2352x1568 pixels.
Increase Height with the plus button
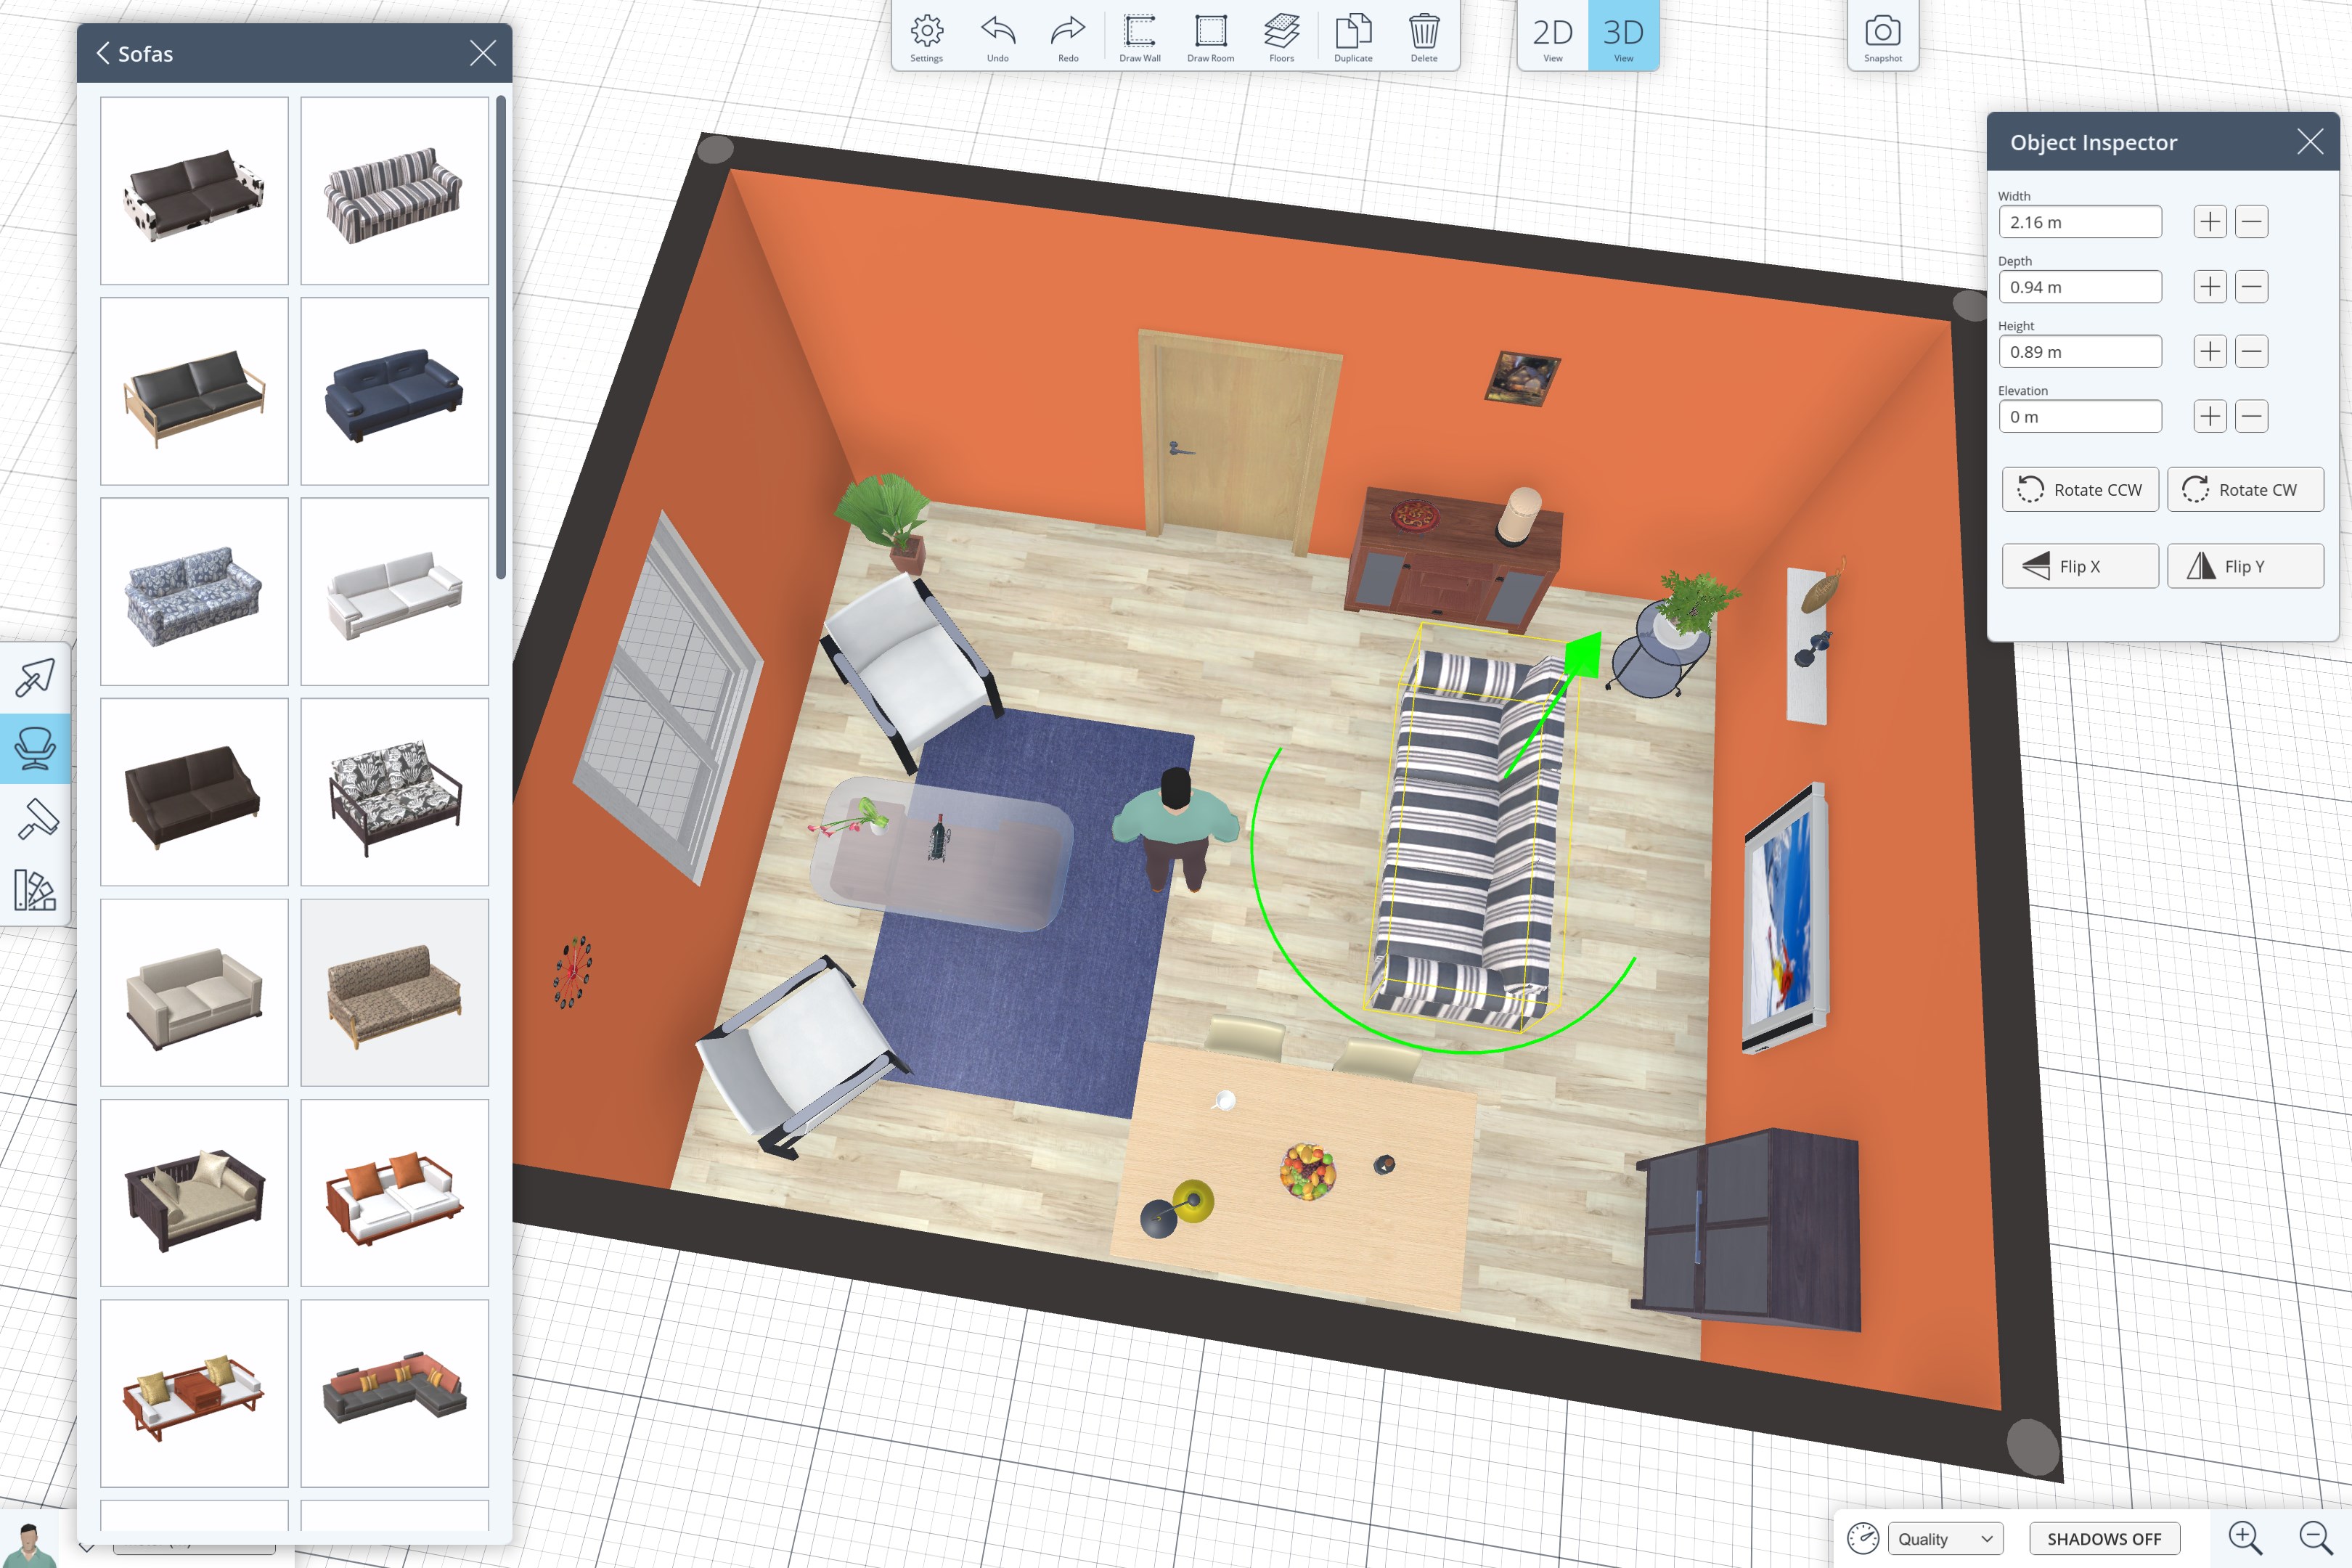point(2210,352)
